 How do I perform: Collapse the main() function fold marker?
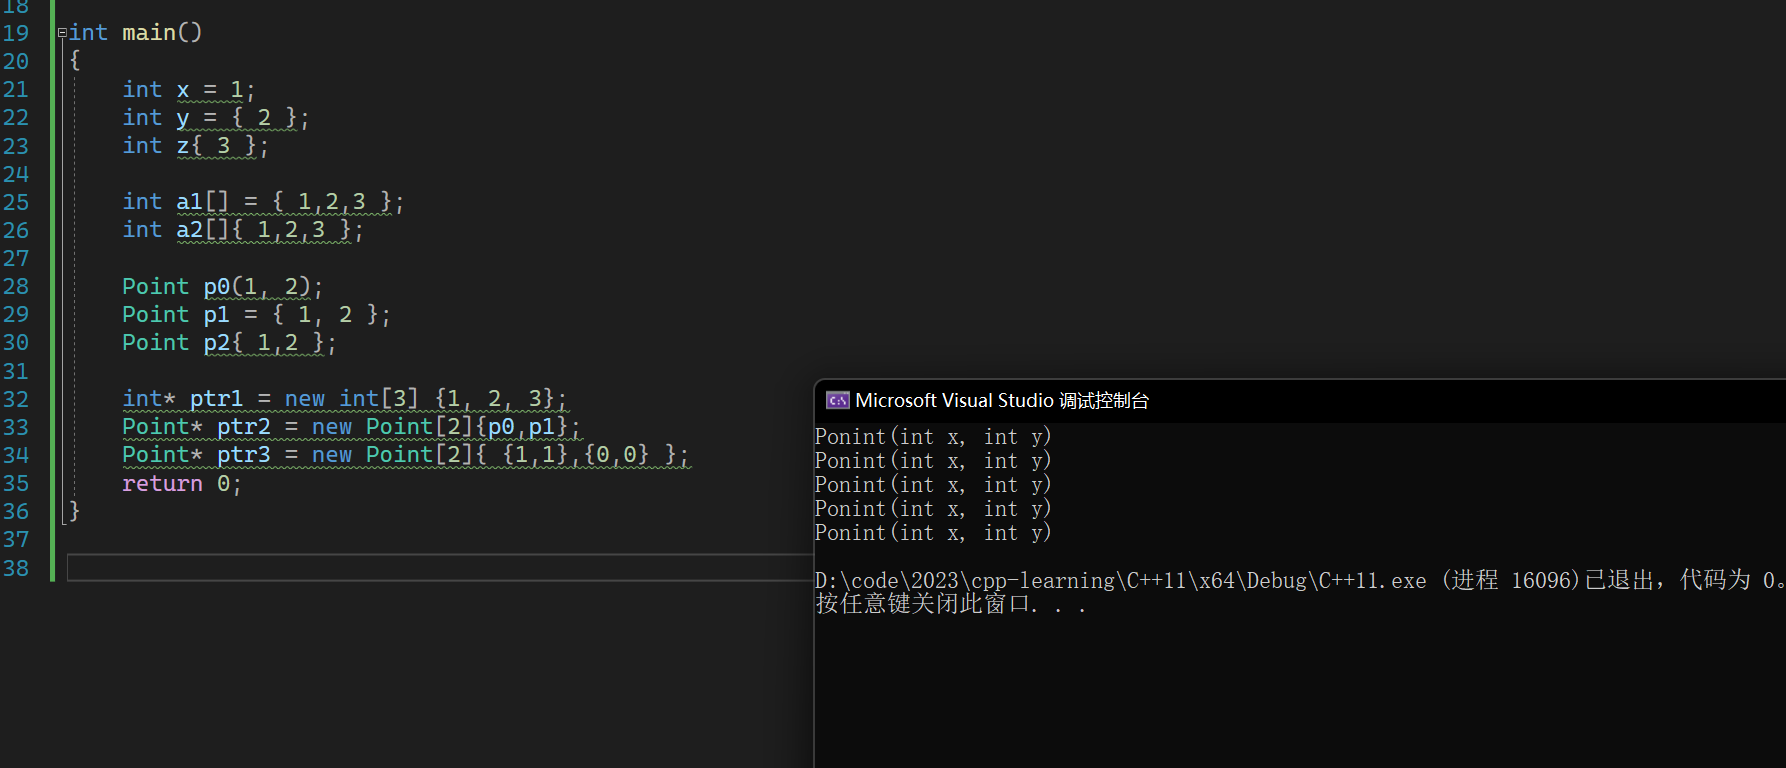click(62, 33)
